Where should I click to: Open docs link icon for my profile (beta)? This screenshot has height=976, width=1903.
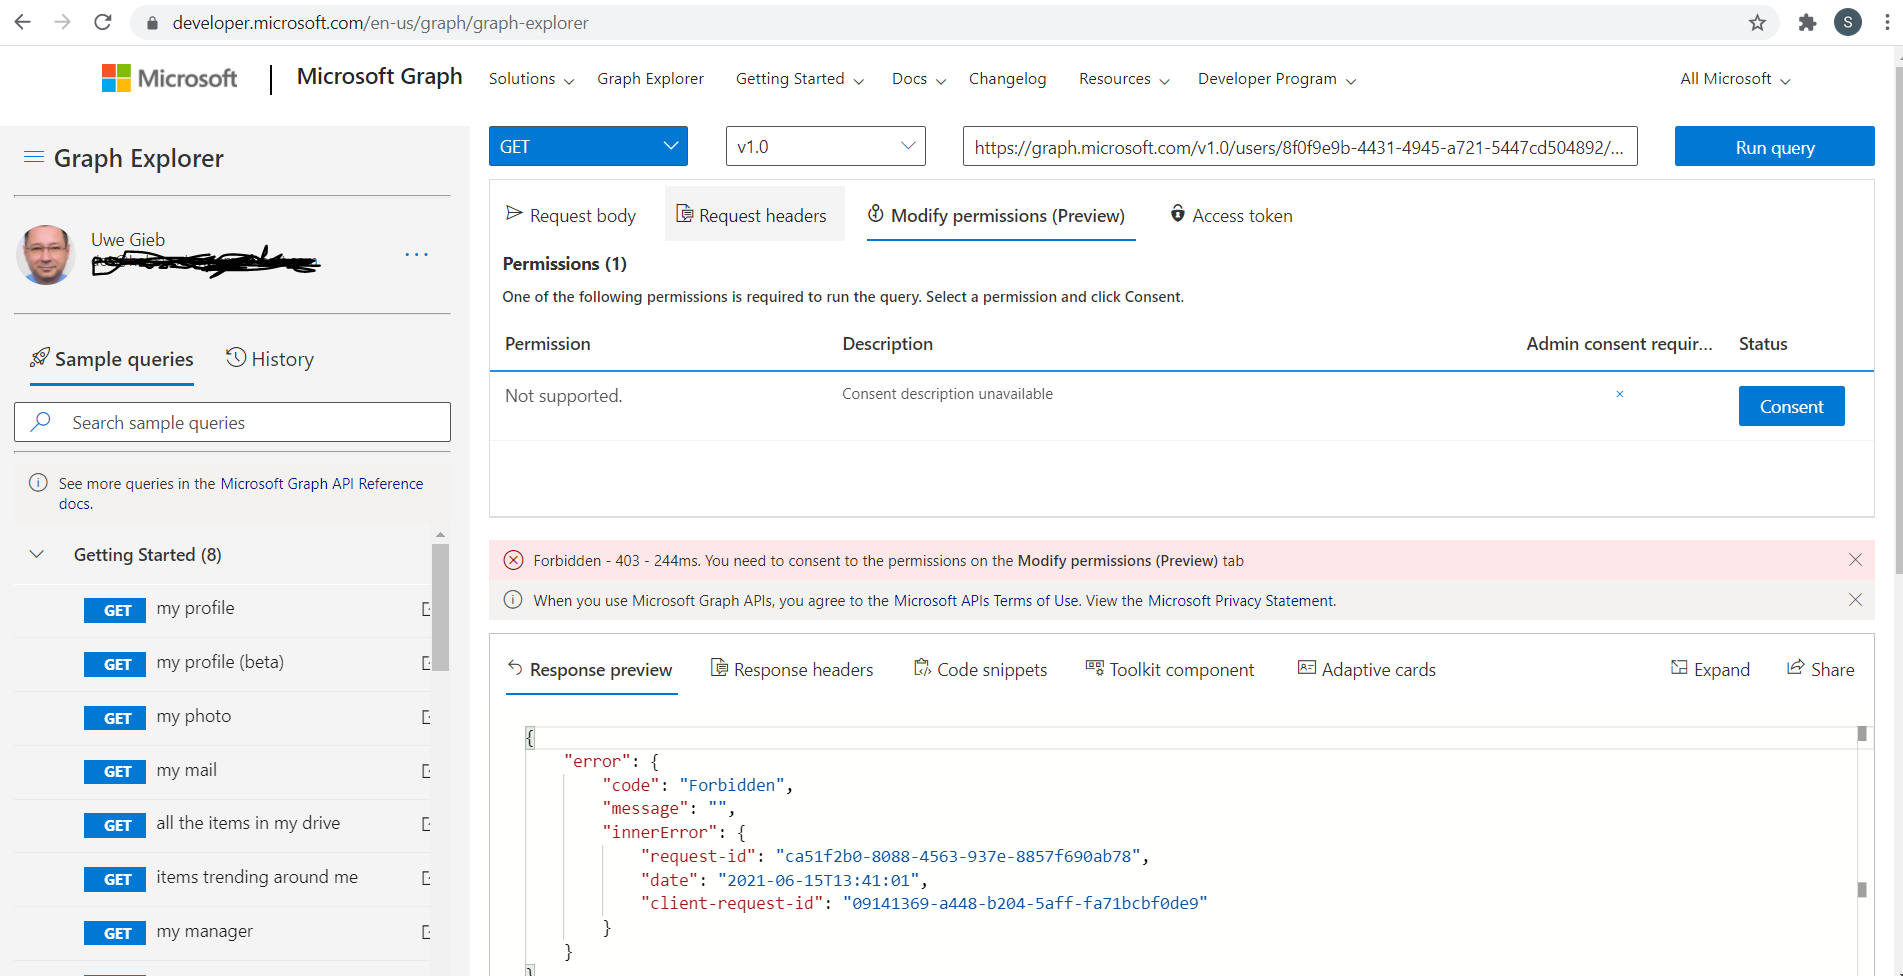[x=426, y=663]
